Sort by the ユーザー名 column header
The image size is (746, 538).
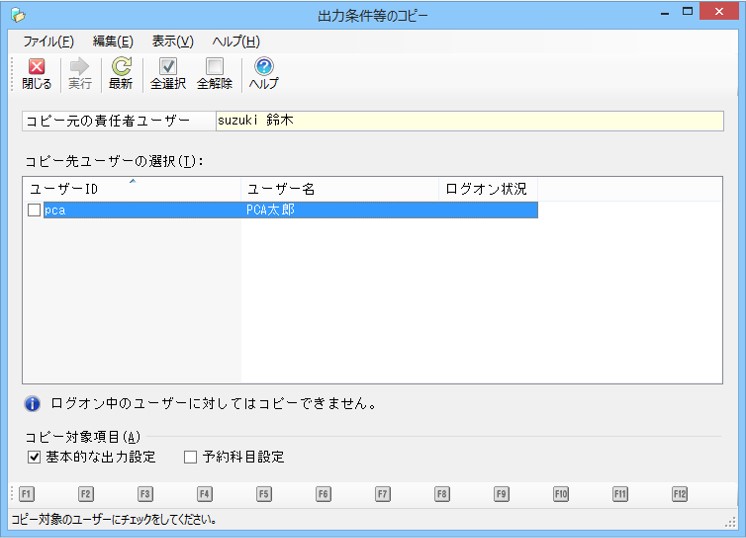coord(338,189)
